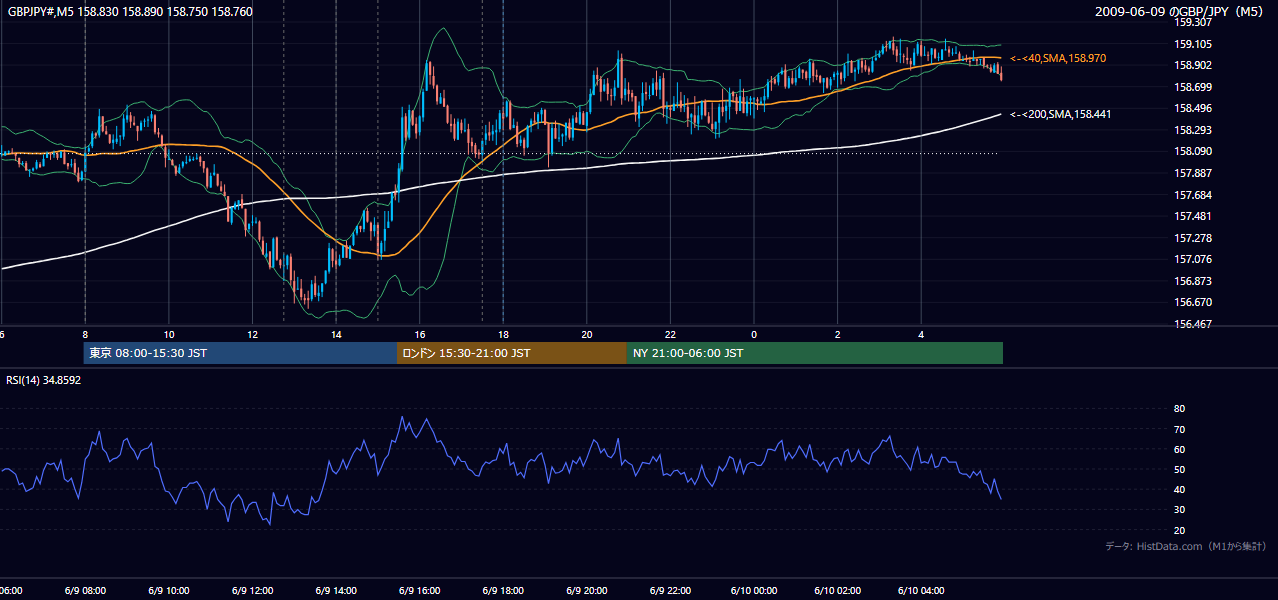Click the 50 level on the RSI scale
The image size is (1278, 600).
(x=1179, y=469)
